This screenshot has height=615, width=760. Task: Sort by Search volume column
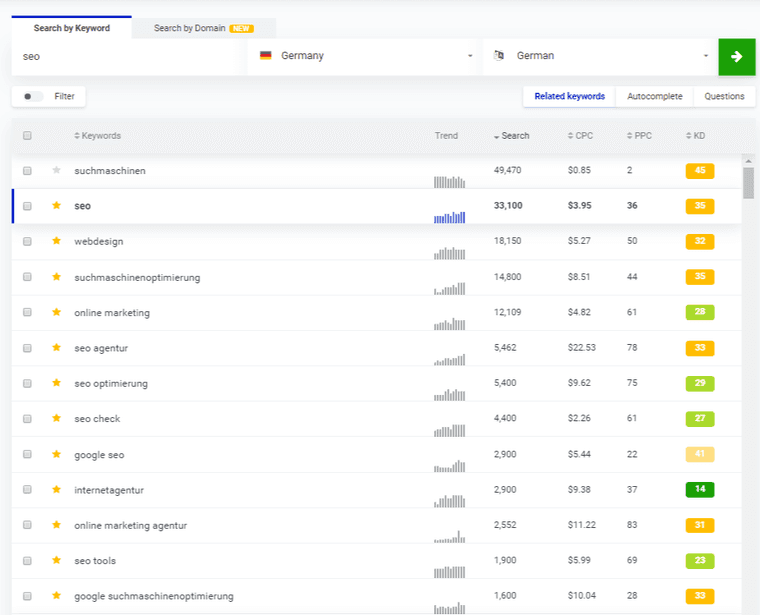511,136
